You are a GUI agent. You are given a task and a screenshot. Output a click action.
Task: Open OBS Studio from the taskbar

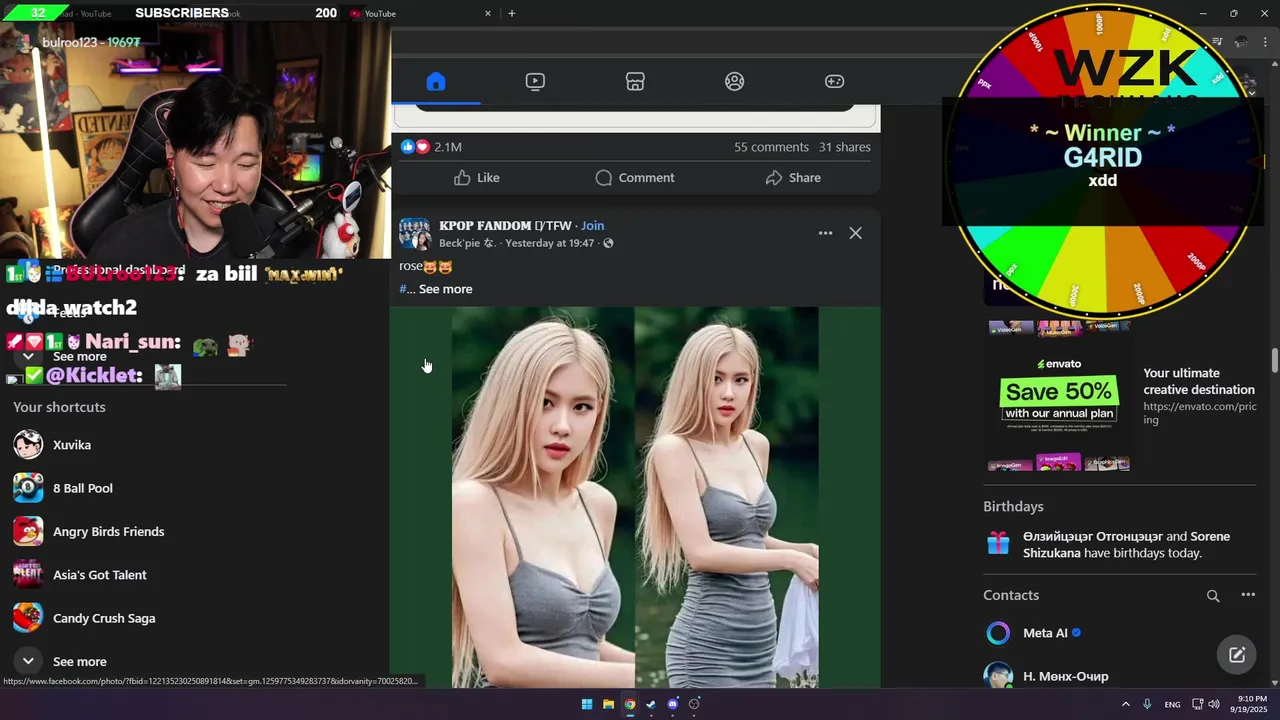[x=694, y=704]
